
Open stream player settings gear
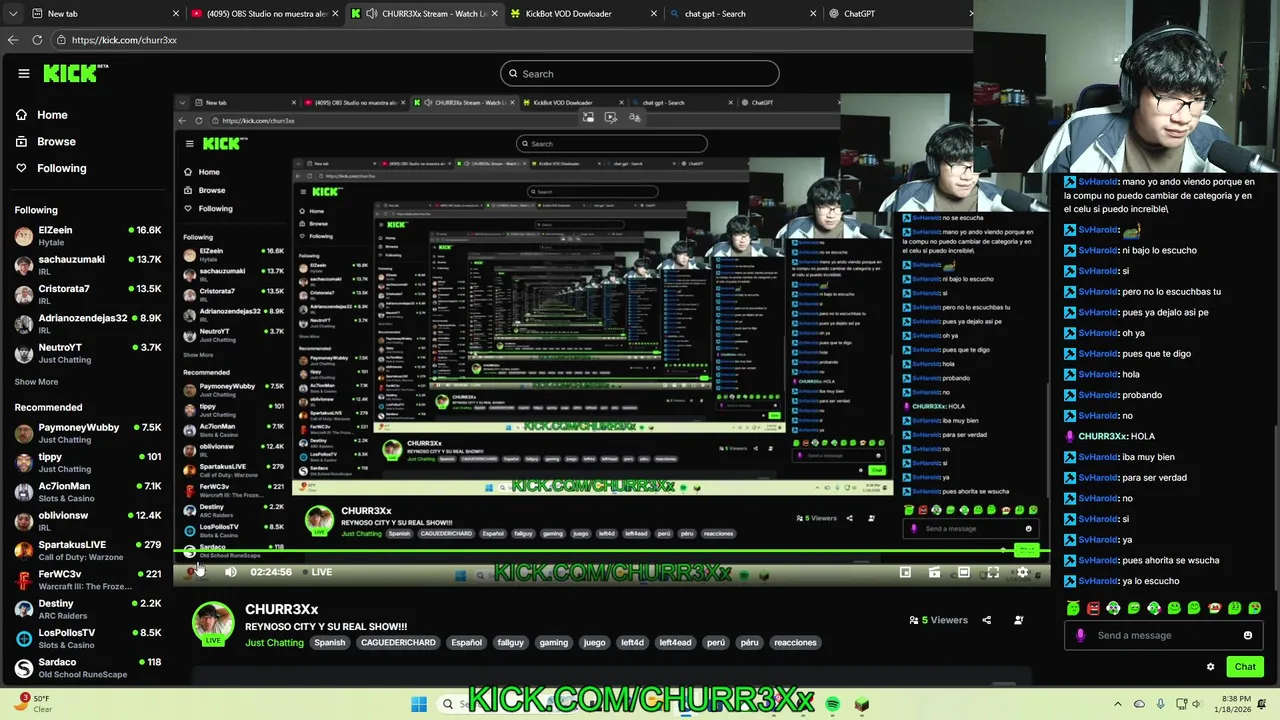click(1022, 572)
